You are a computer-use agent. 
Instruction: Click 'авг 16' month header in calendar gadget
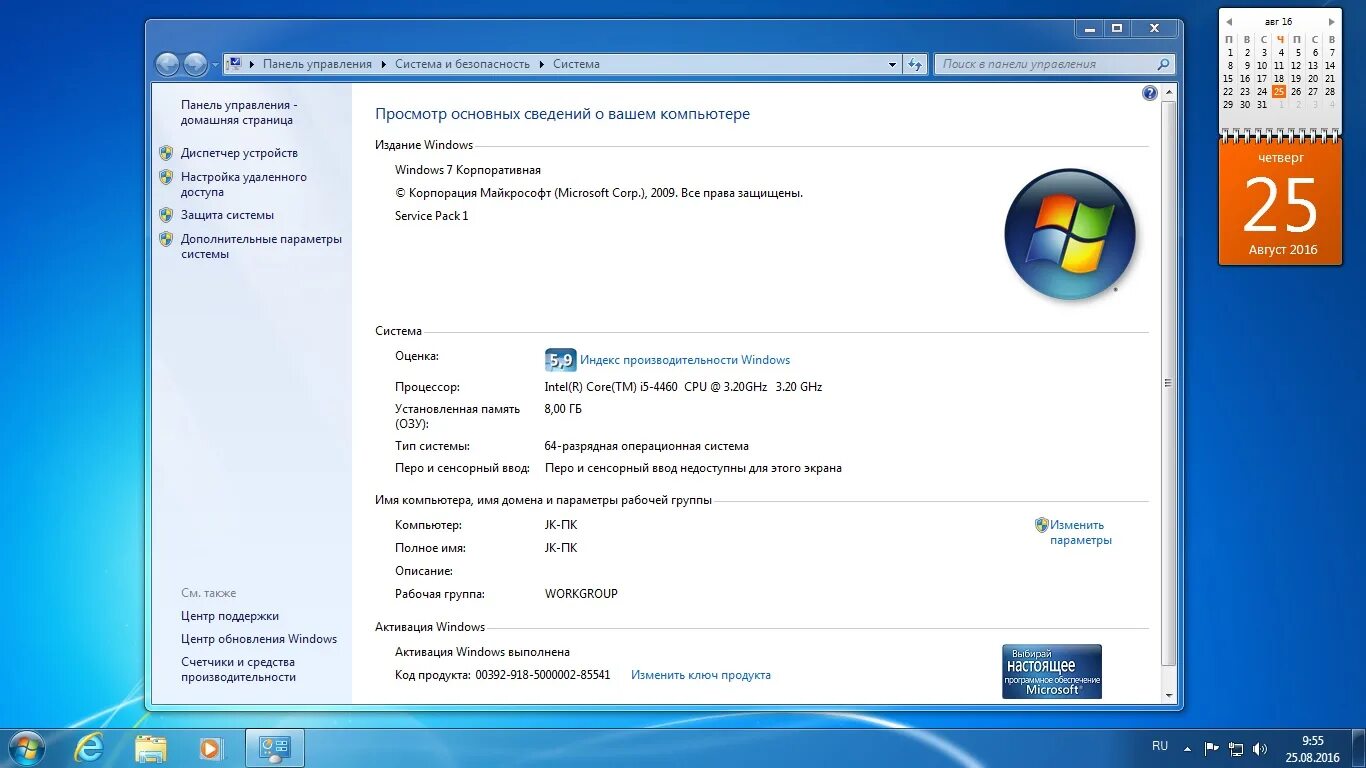[x=1278, y=22]
